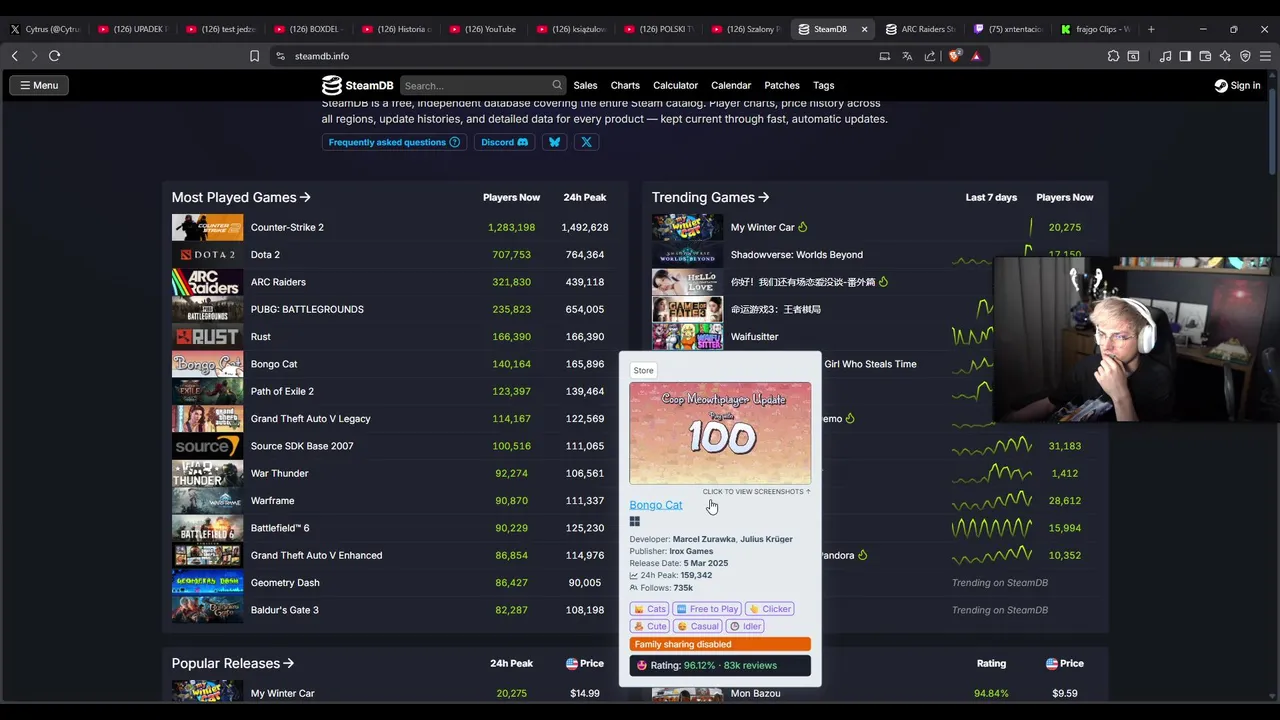The image size is (1280, 720).
Task: Click ARC Raiders game icon
Action: click(207, 282)
